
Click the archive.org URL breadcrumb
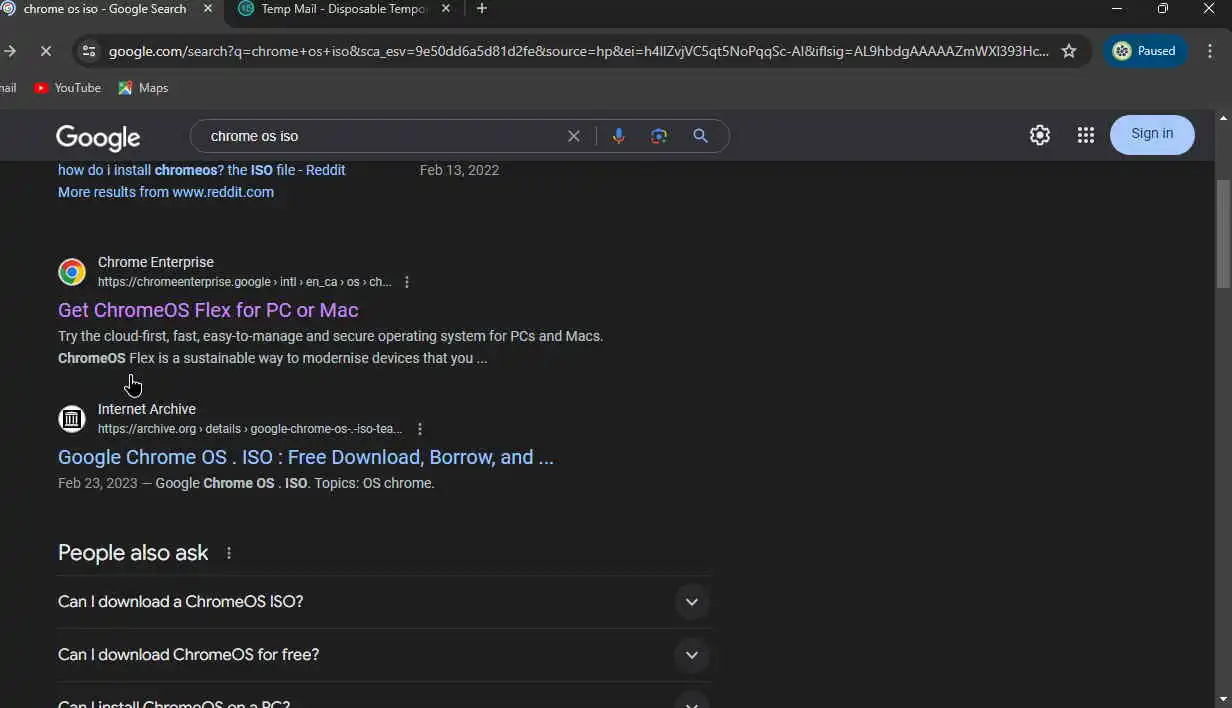(250, 429)
